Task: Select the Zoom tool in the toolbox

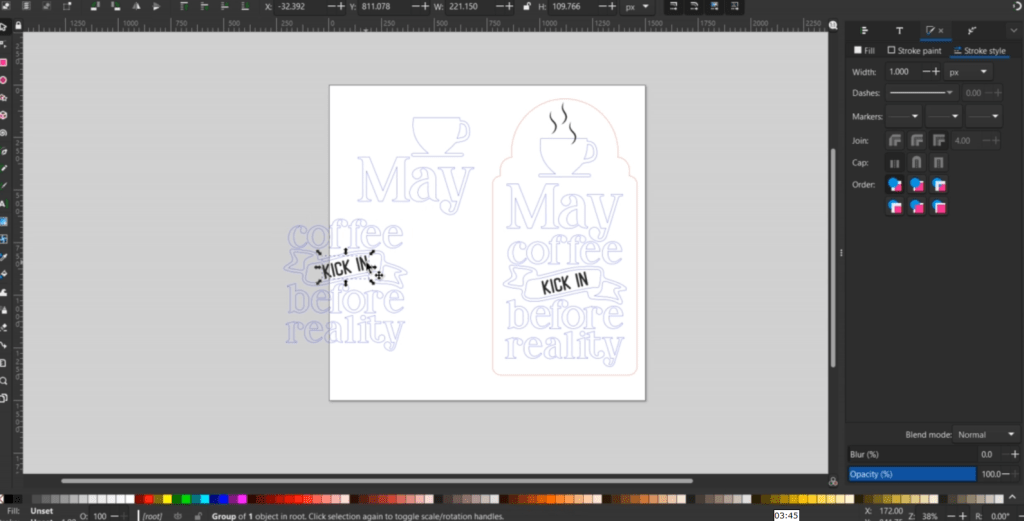Action: coord(4,380)
